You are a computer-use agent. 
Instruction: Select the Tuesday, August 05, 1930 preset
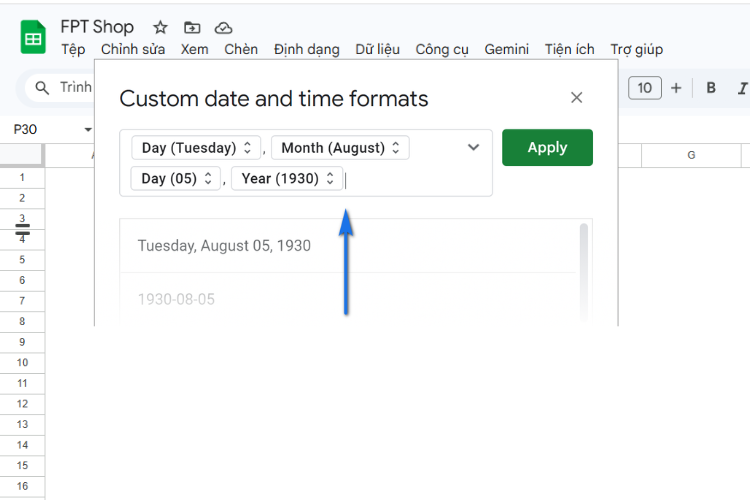[x=348, y=246]
